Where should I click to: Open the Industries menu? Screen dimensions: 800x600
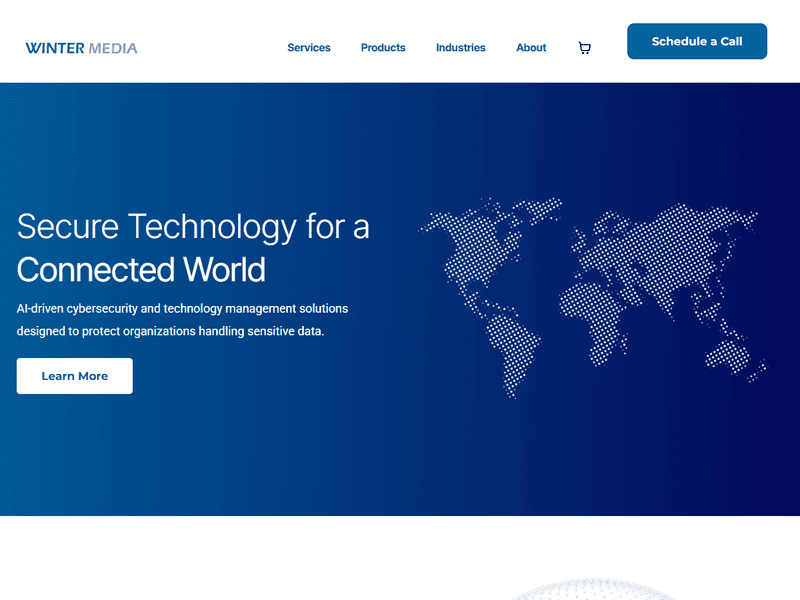click(461, 47)
